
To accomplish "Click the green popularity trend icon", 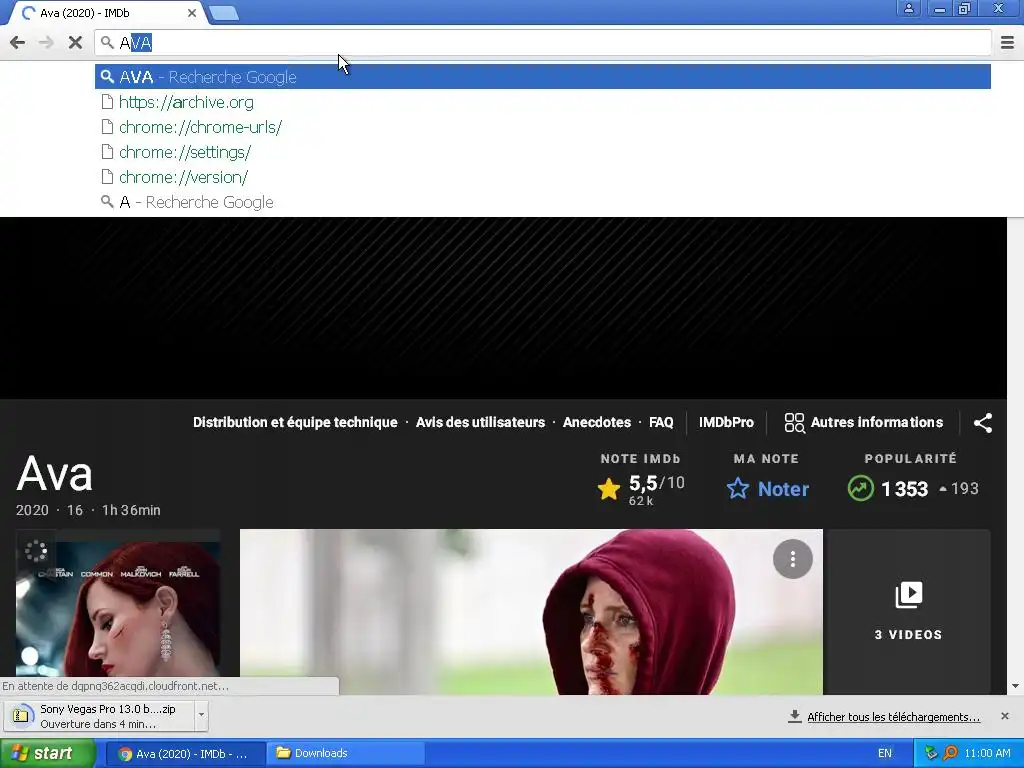I will click(x=860, y=488).
